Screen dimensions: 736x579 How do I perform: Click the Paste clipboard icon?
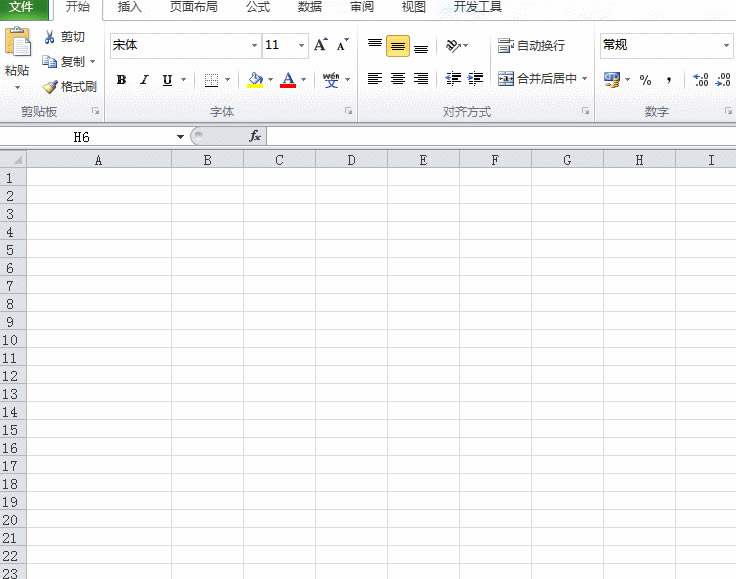(x=17, y=42)
